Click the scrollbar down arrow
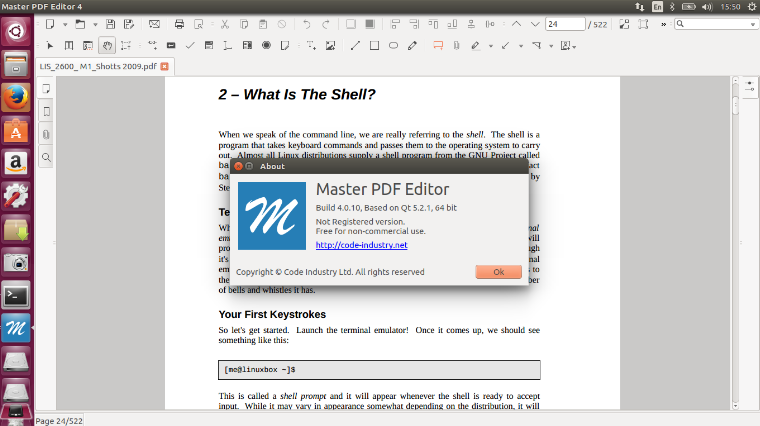Screen dimensions: 760x426 point(735,405)
